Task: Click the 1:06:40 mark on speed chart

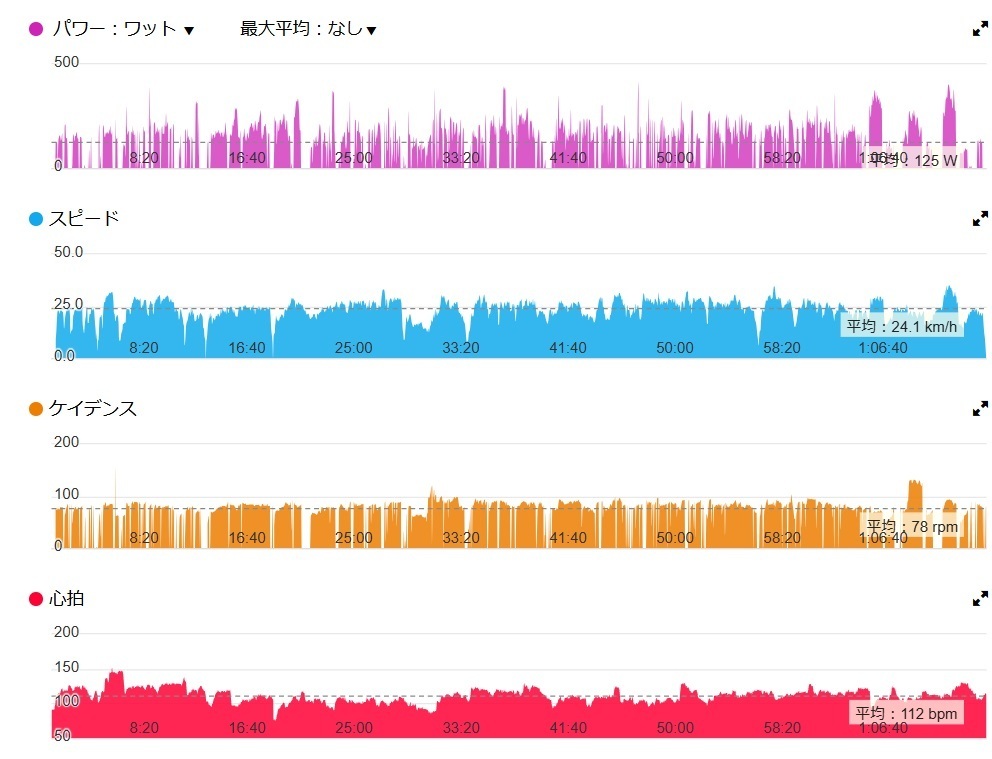Action: (883, 347)
